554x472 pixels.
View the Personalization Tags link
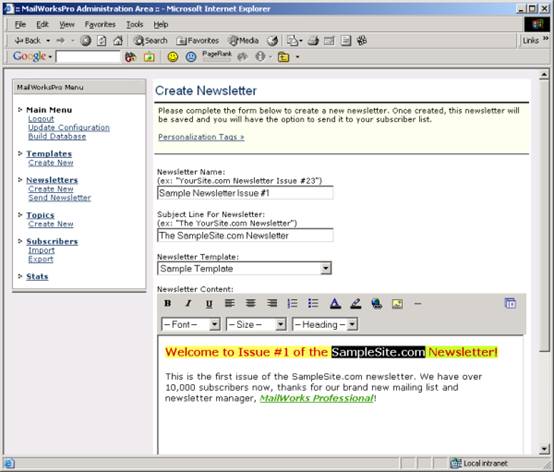pyautogui.click(x=201, y=137)
